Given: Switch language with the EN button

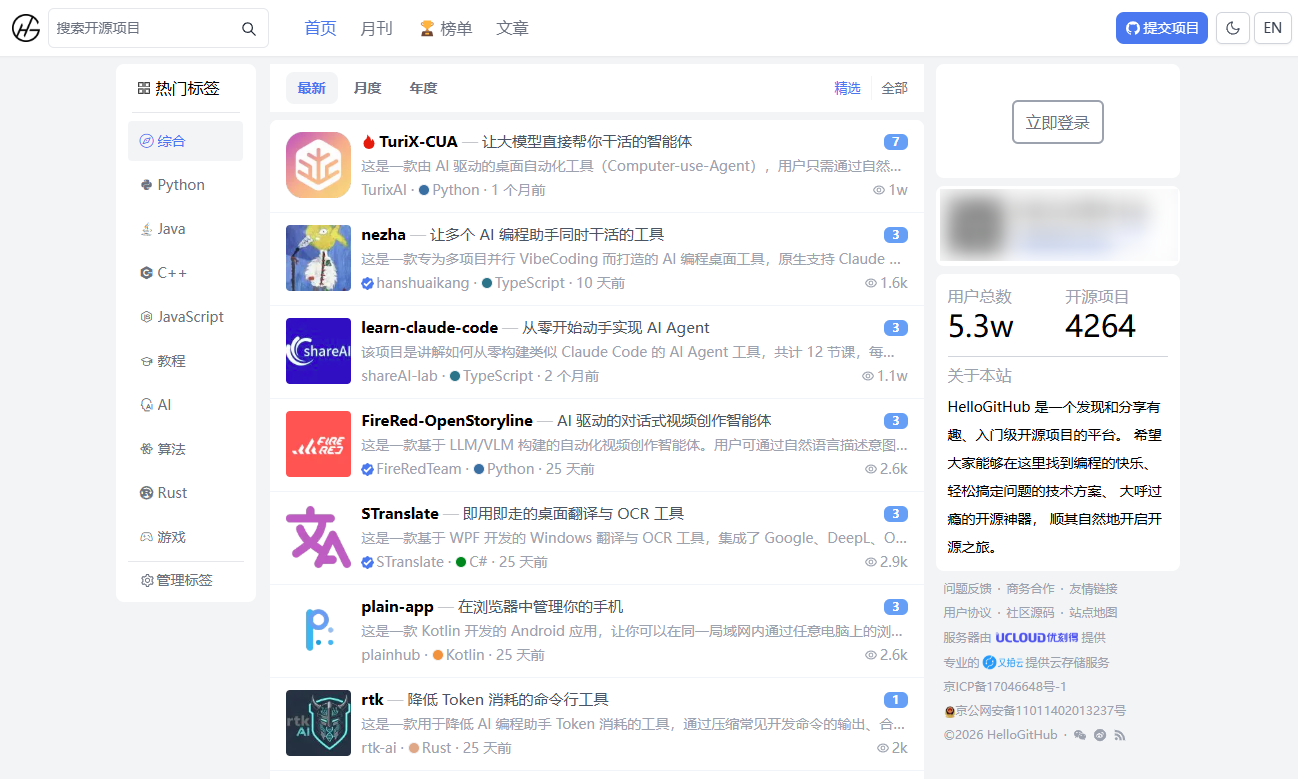Looking at the screenshot, I should pos(1272,28).
